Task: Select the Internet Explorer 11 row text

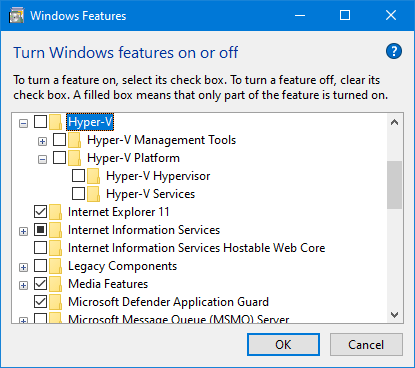Action: pos(119,212)
